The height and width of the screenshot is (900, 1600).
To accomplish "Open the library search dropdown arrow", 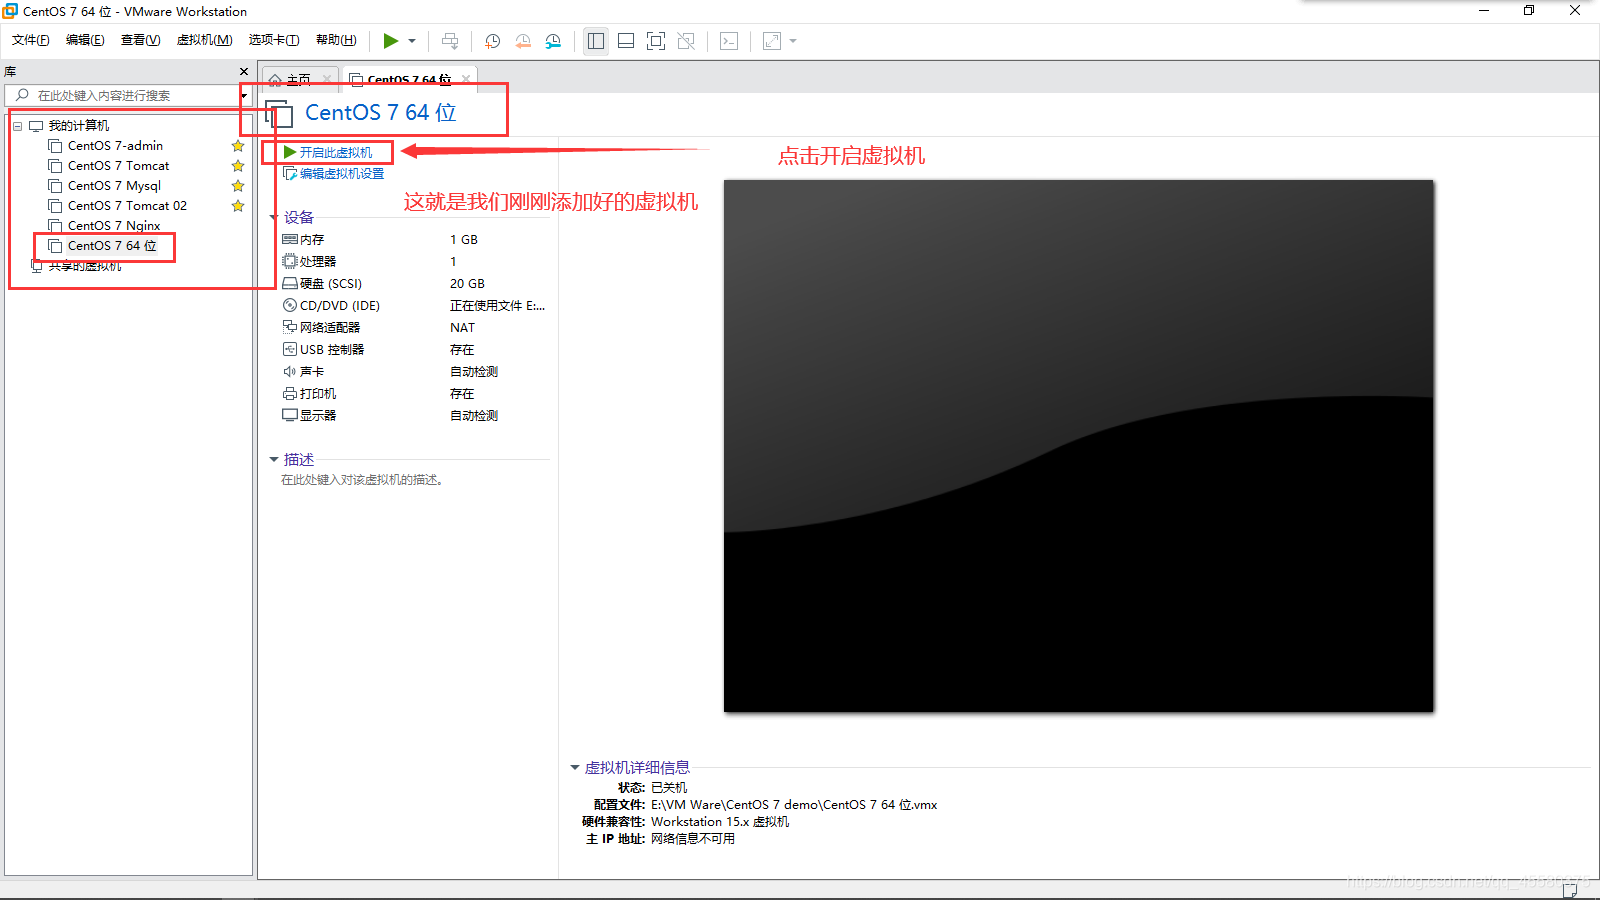I will tap(244, 95).
